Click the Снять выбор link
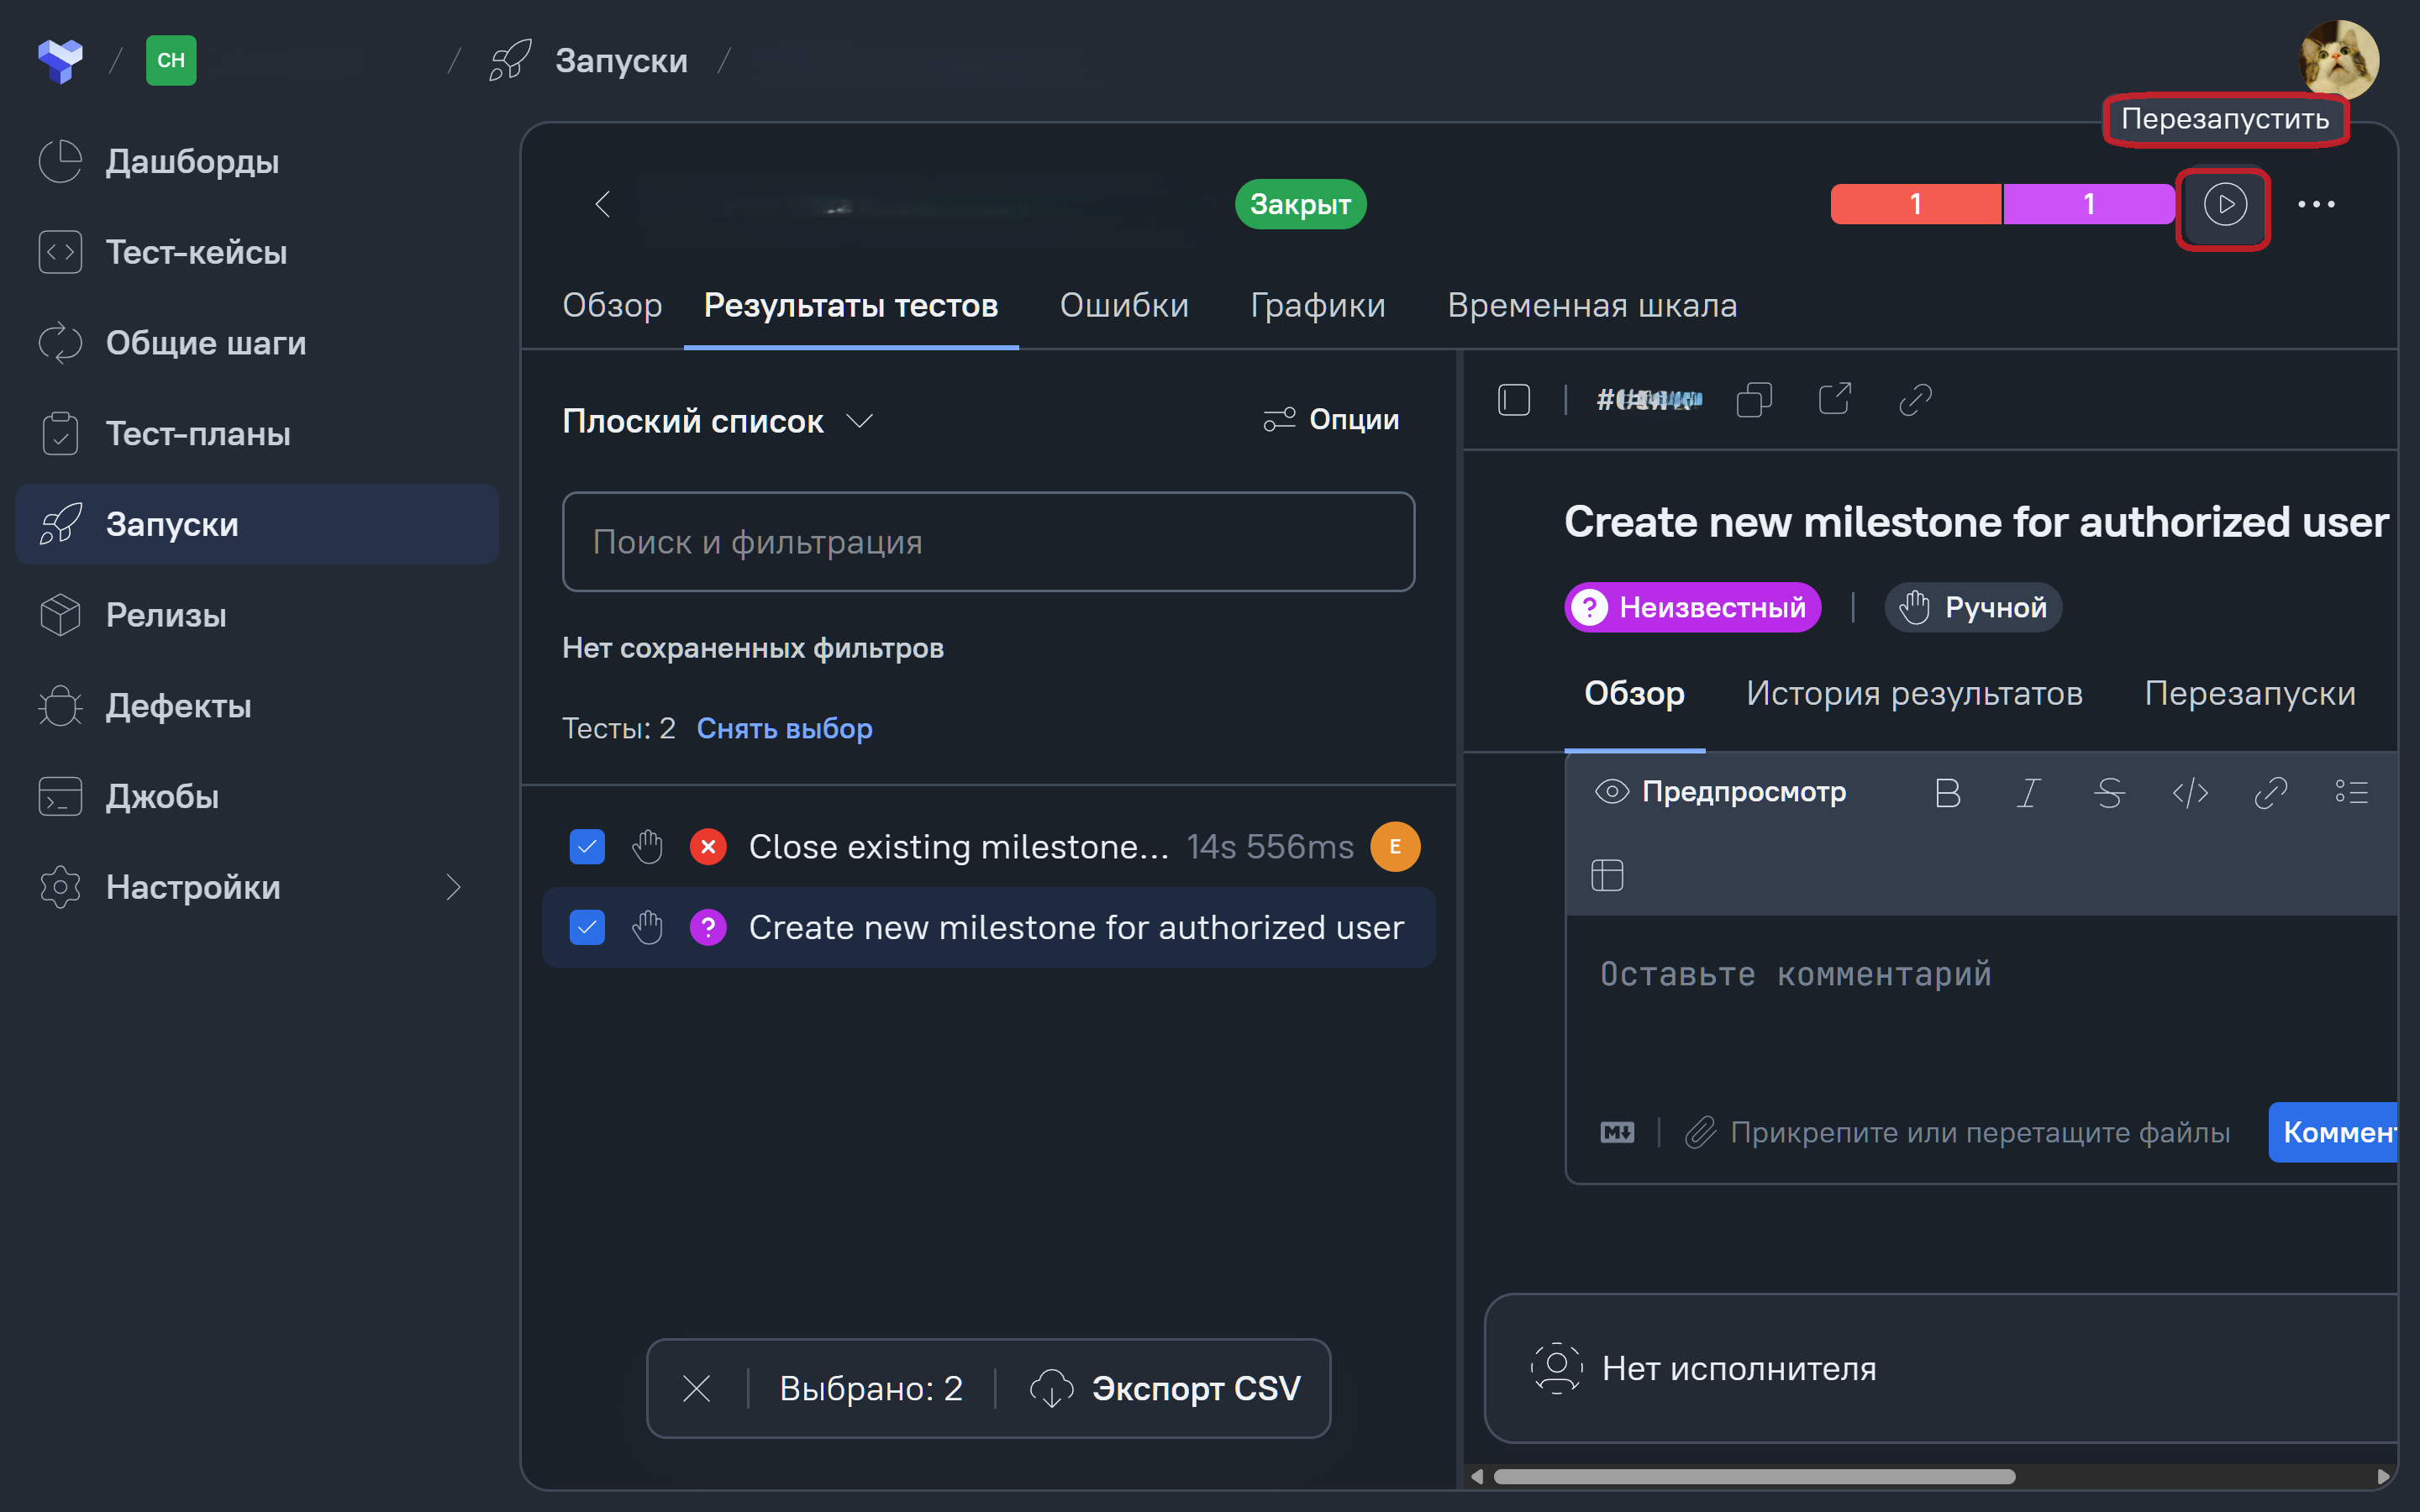This screenshot has width=2420, height=1512. [784, 728]
